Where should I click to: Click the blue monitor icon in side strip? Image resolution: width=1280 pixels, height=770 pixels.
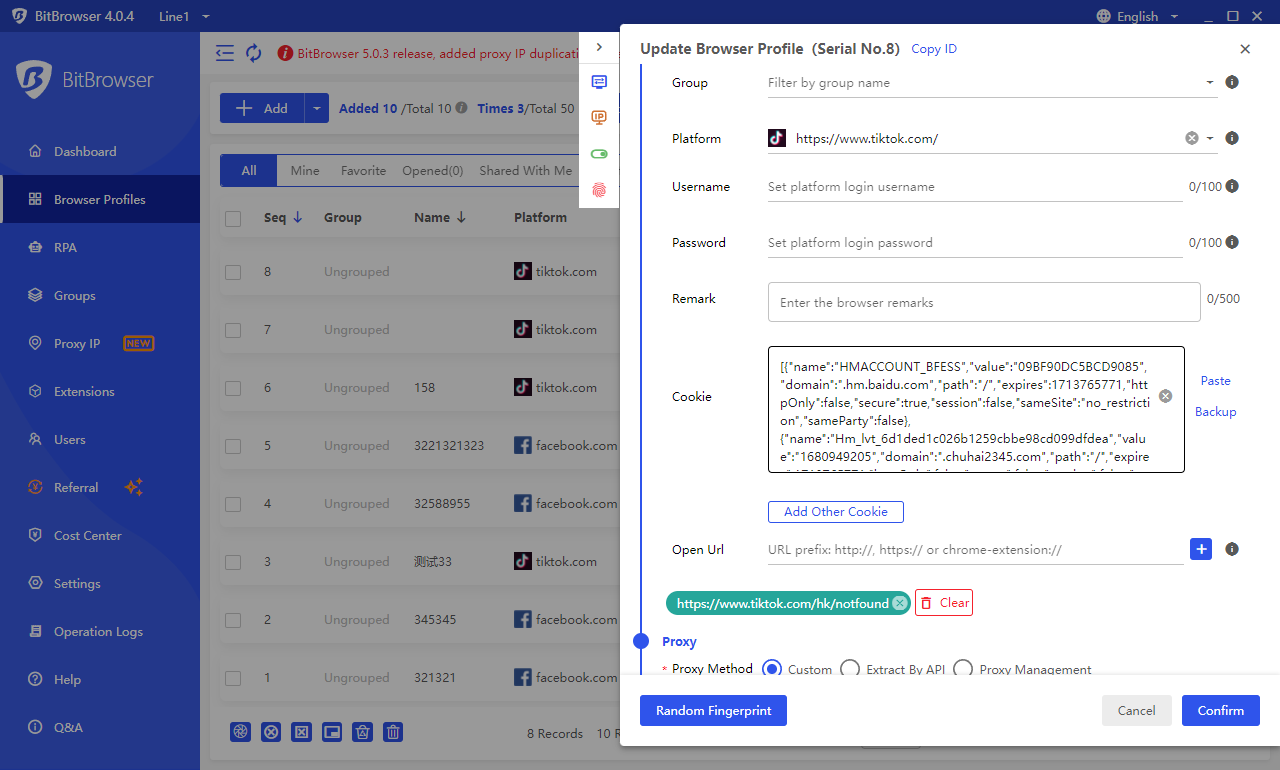(599, 82)
